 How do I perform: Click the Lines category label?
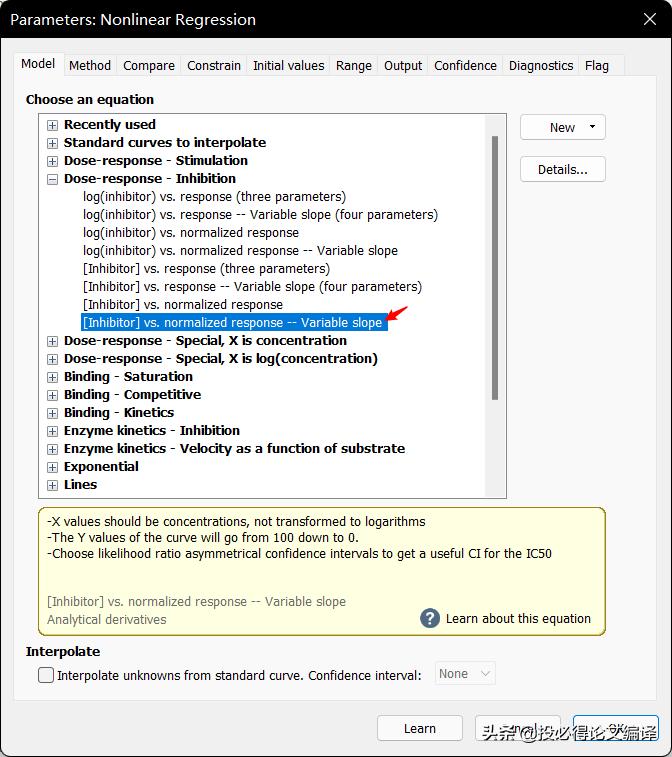pyautogui.click(x=80, y=485)
